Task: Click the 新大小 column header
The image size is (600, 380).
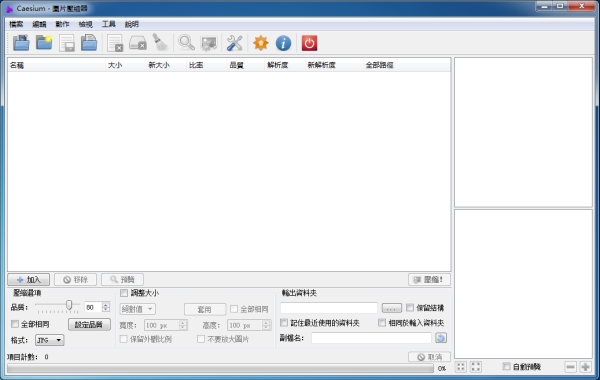Action: coord(166,65)
